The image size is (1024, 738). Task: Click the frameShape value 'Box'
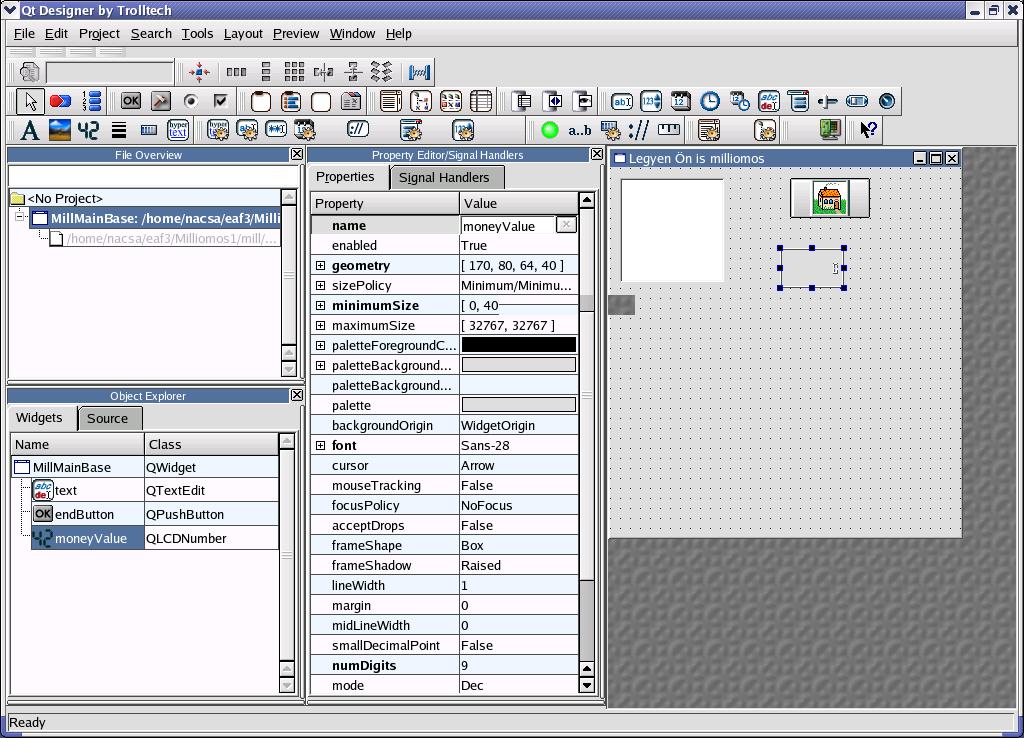tap(519, 545)
